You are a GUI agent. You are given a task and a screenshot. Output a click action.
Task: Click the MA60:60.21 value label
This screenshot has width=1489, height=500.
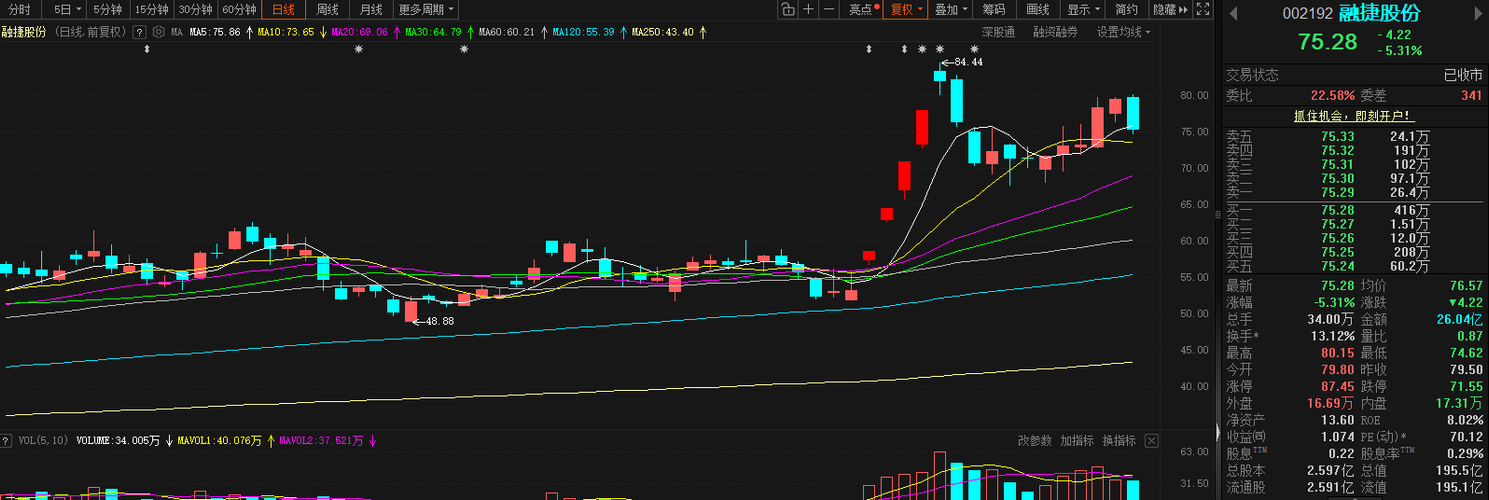point(506,32)
